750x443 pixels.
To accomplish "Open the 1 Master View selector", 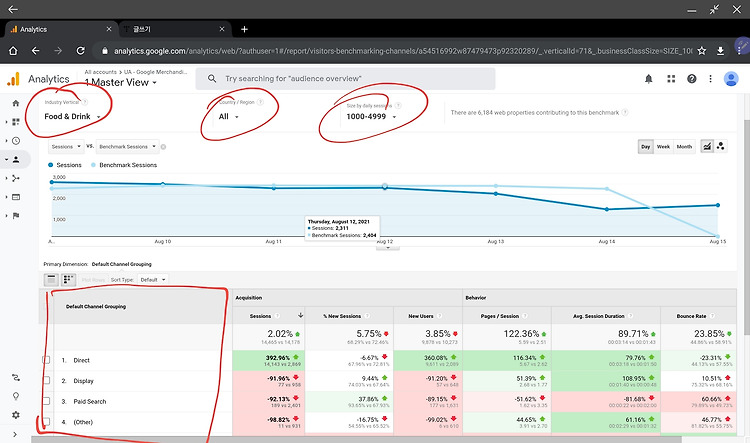I will pos(121,82).
